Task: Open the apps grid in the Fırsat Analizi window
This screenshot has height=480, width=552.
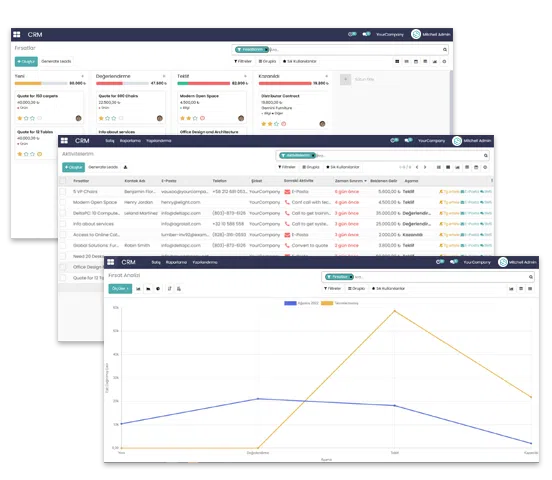Action: [x=111, y=262]
